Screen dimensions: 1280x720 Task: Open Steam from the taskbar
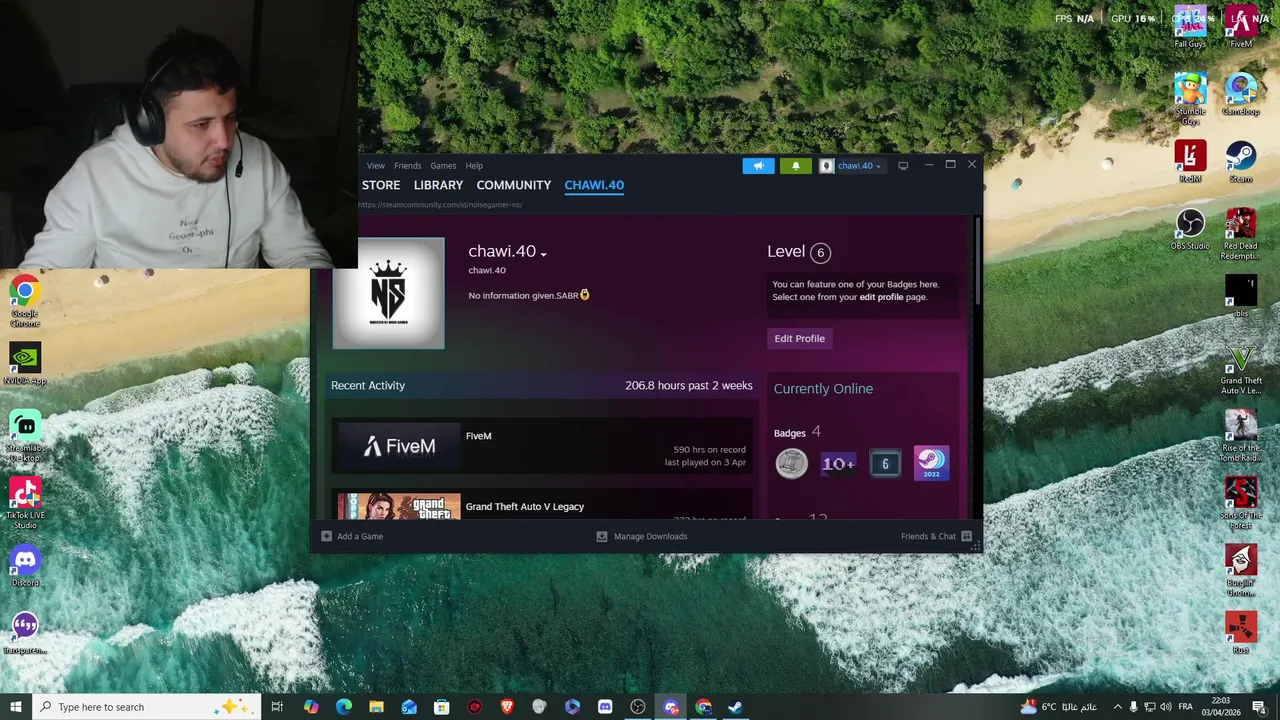tap(735, 707)
